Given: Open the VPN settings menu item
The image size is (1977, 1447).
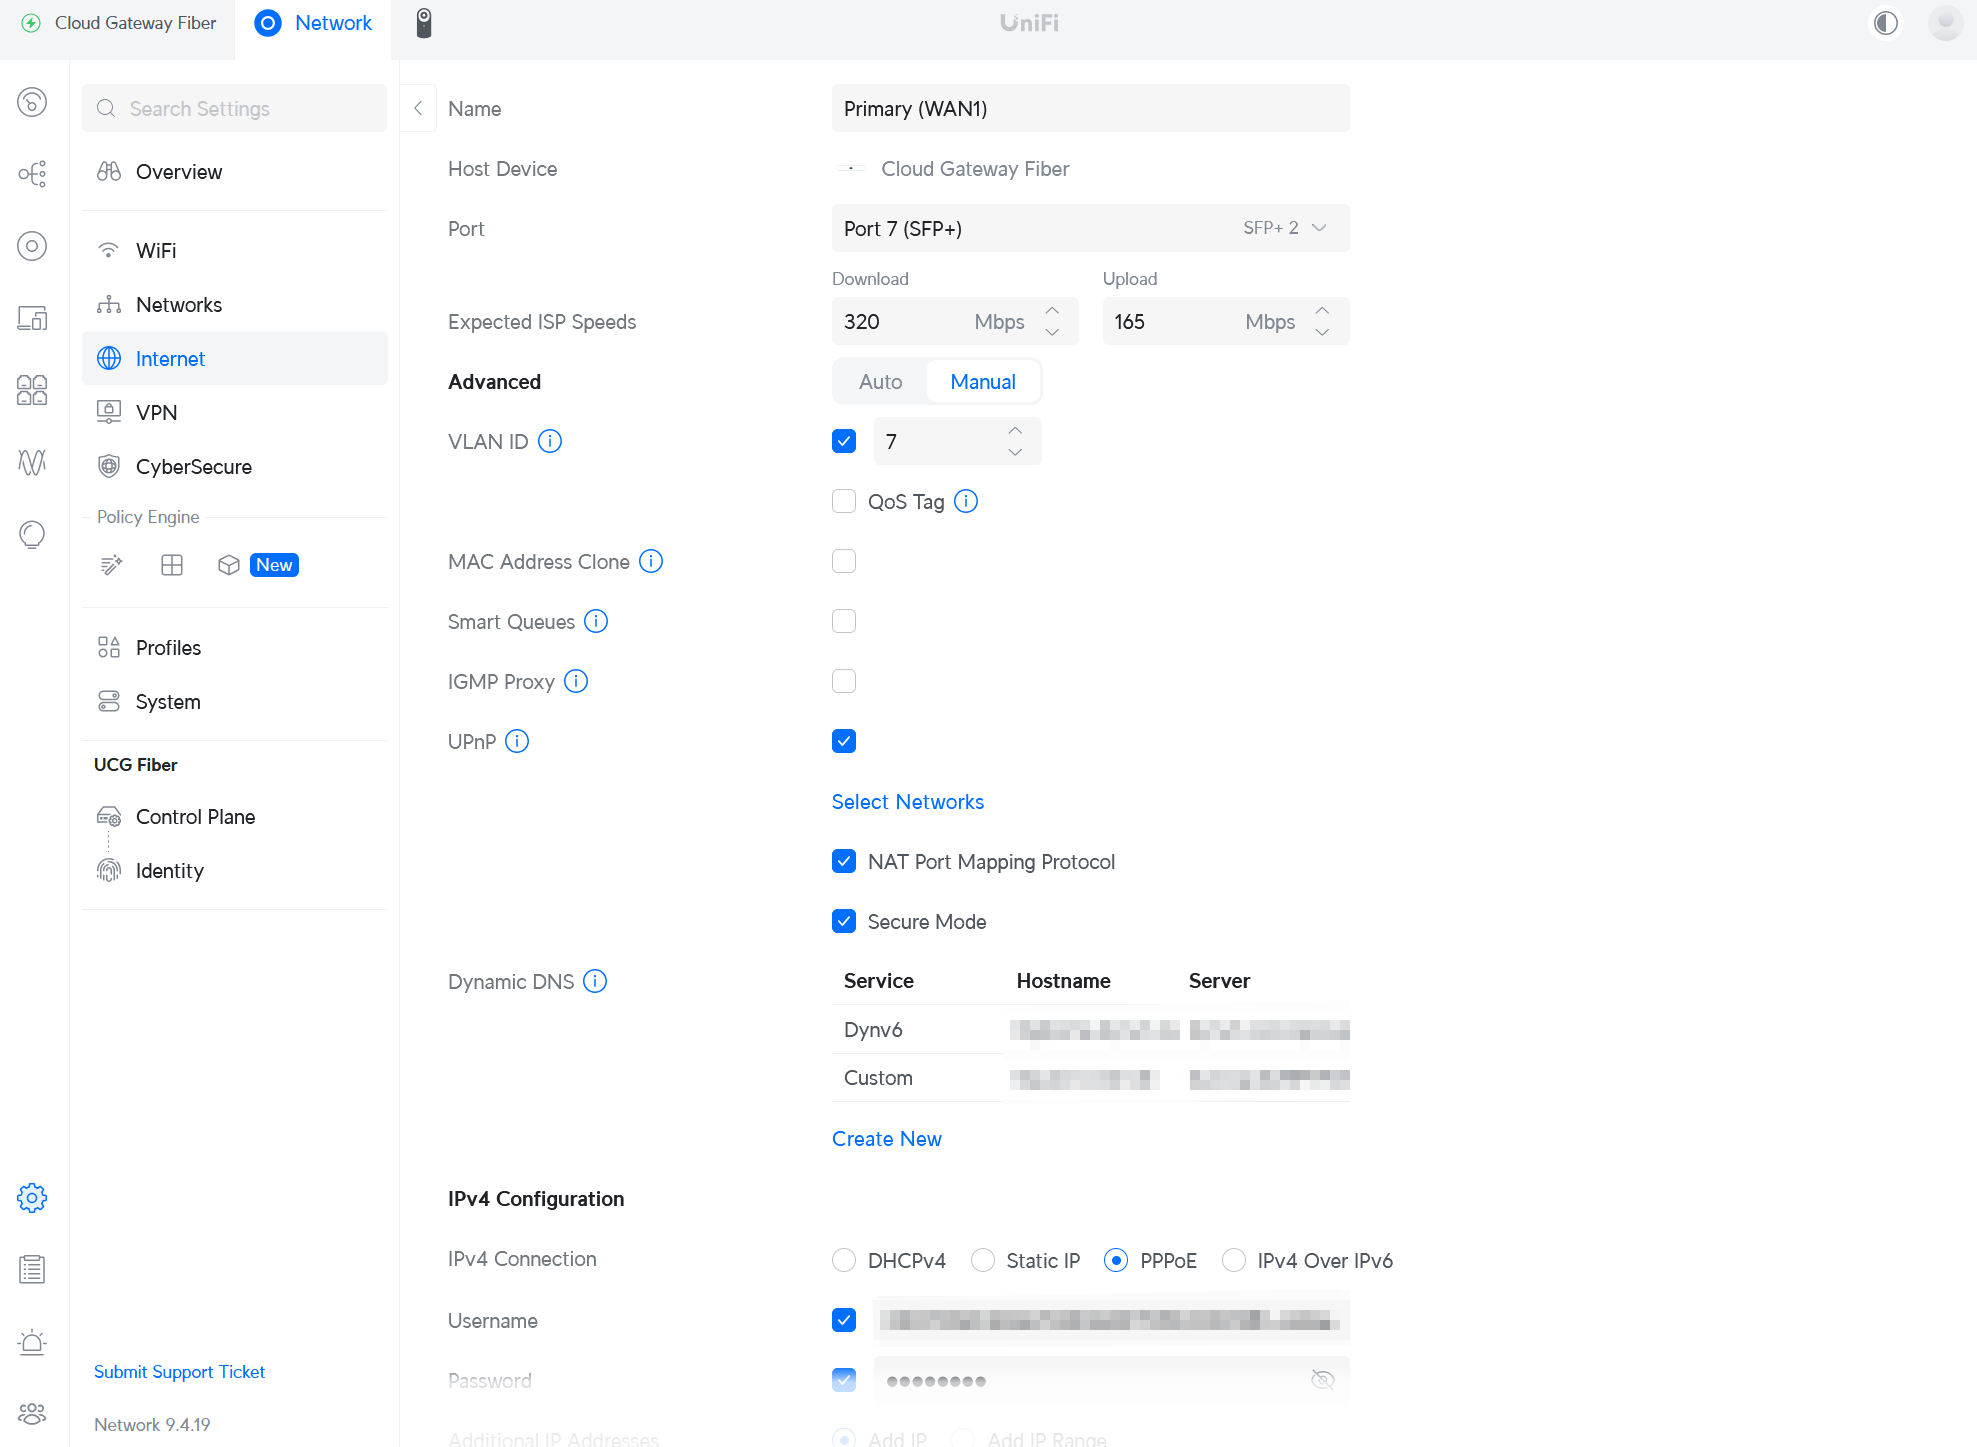Looking at the screenshot, I should (x=156, y=412).
